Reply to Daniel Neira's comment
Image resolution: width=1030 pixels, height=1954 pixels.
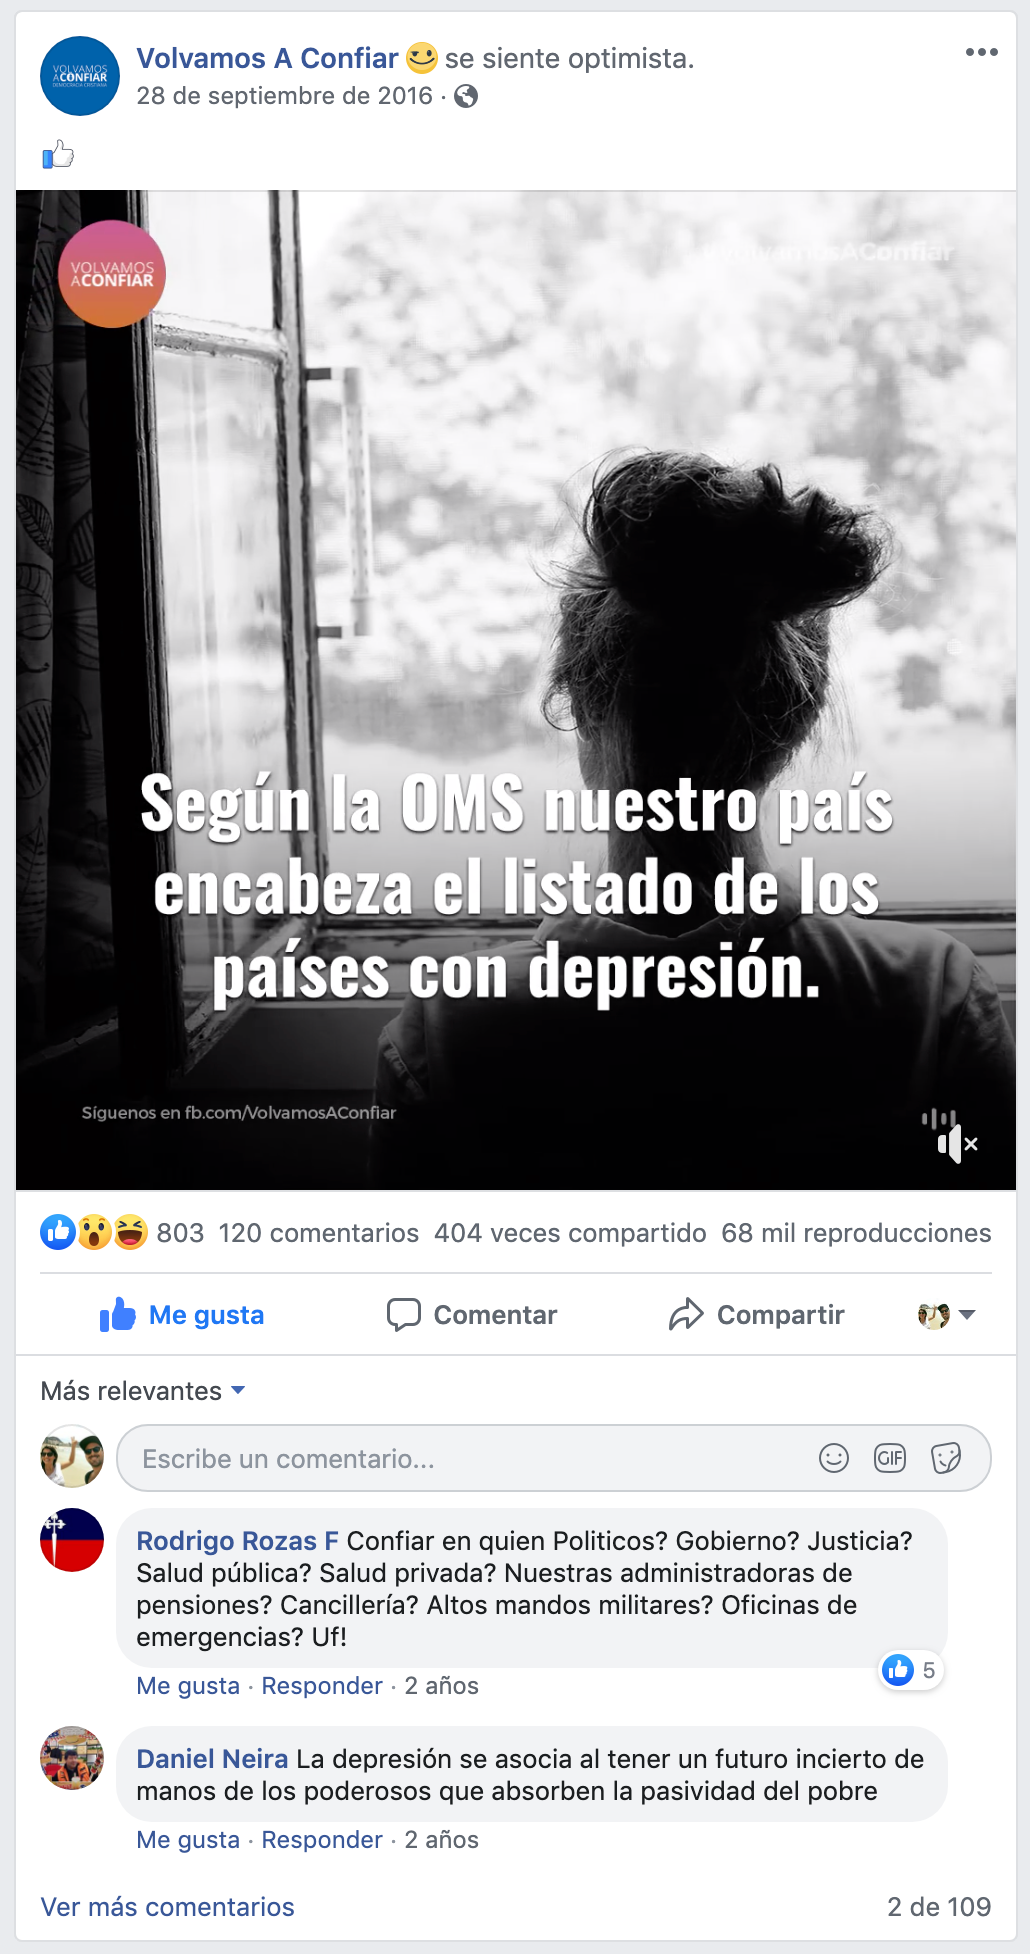pos(322,1840)
